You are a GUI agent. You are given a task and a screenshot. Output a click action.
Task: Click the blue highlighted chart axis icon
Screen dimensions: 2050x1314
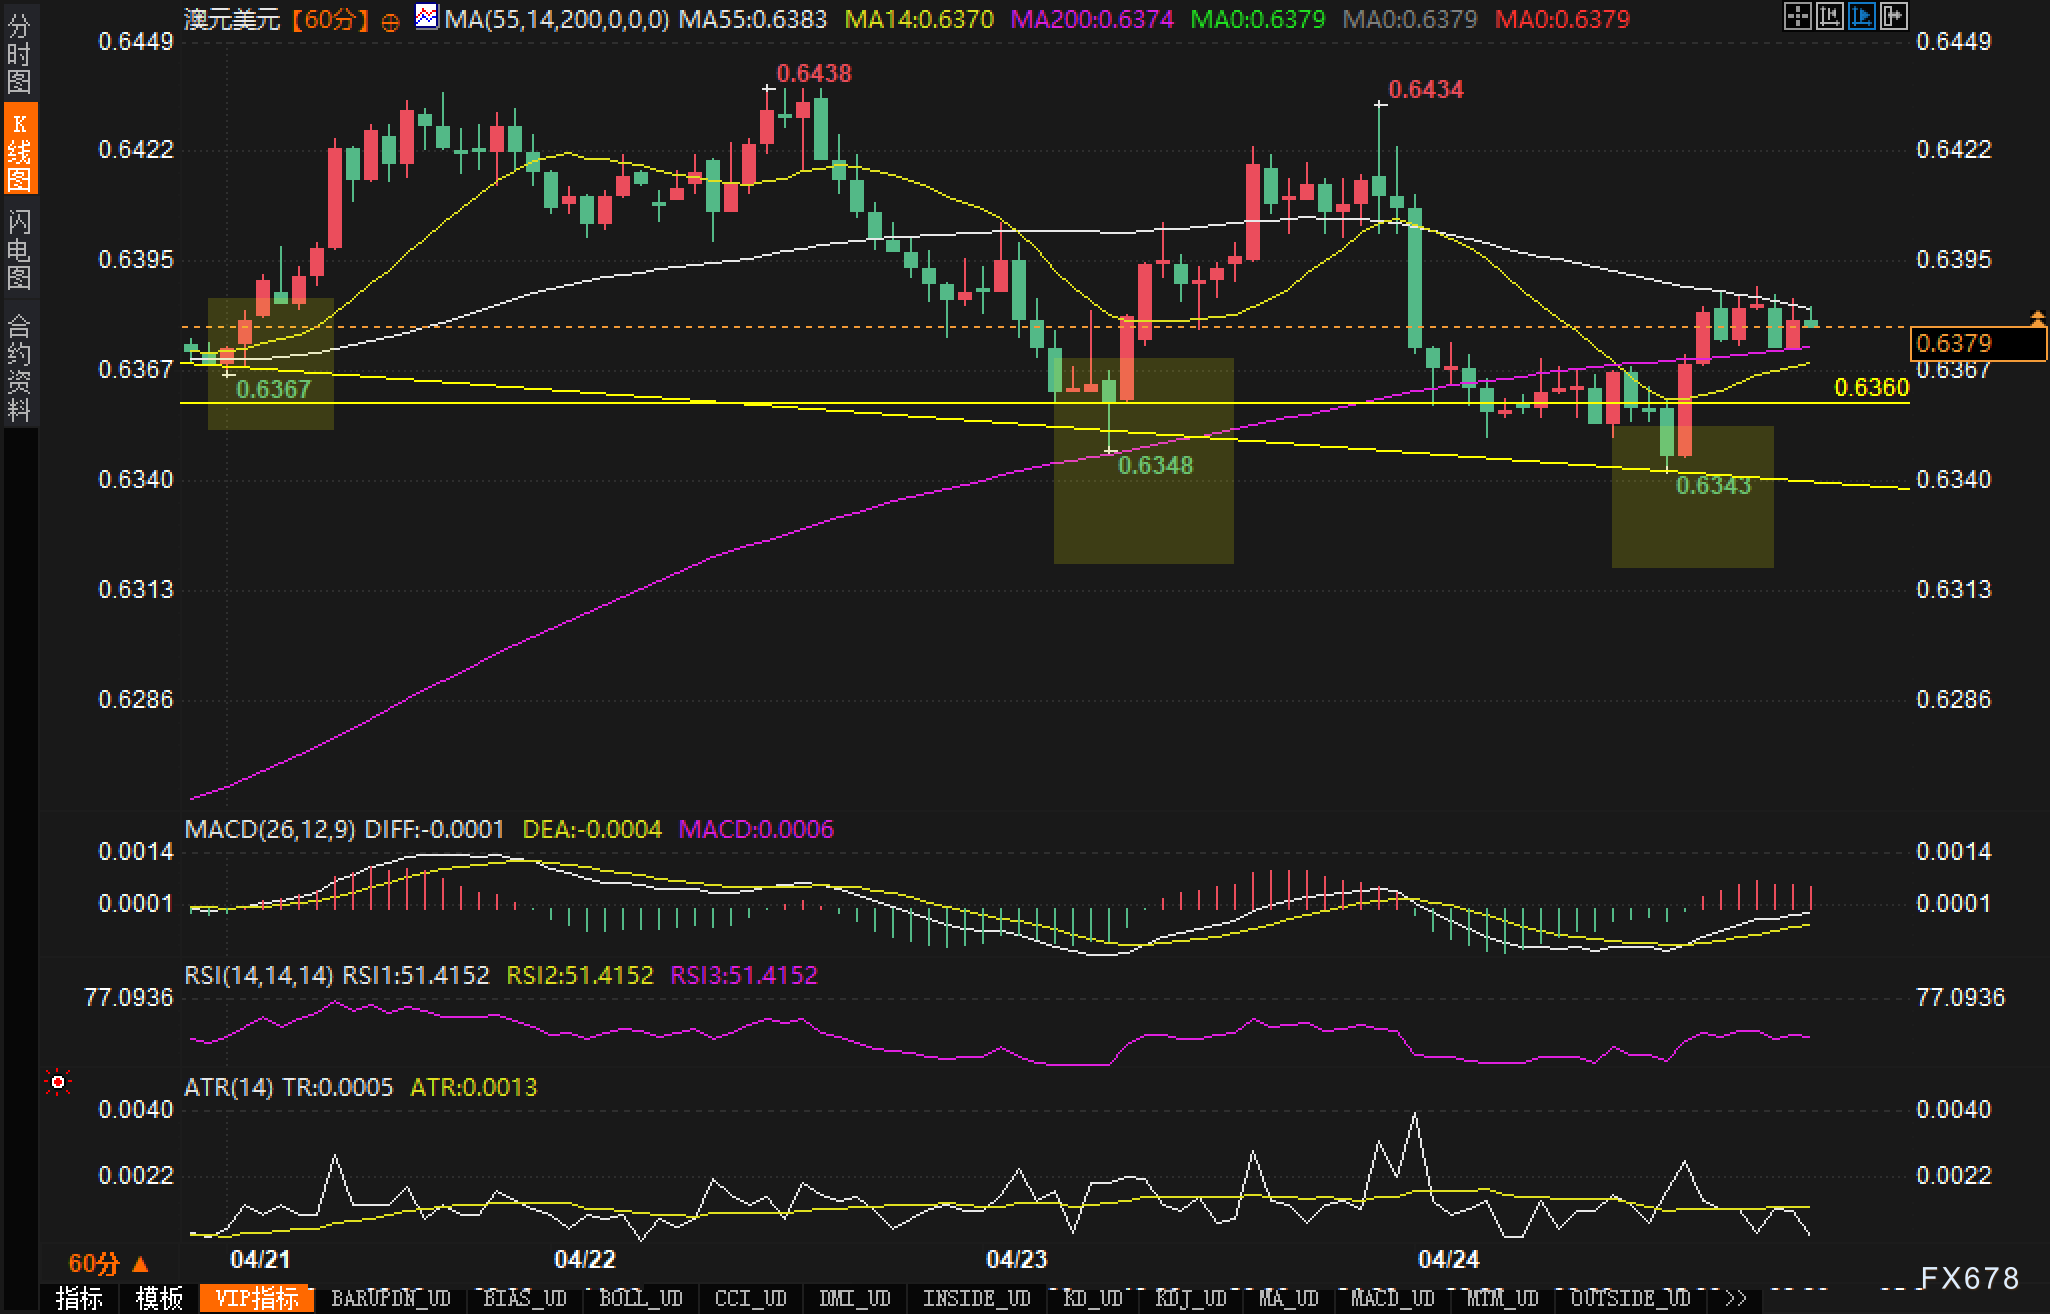[1861, 16]
